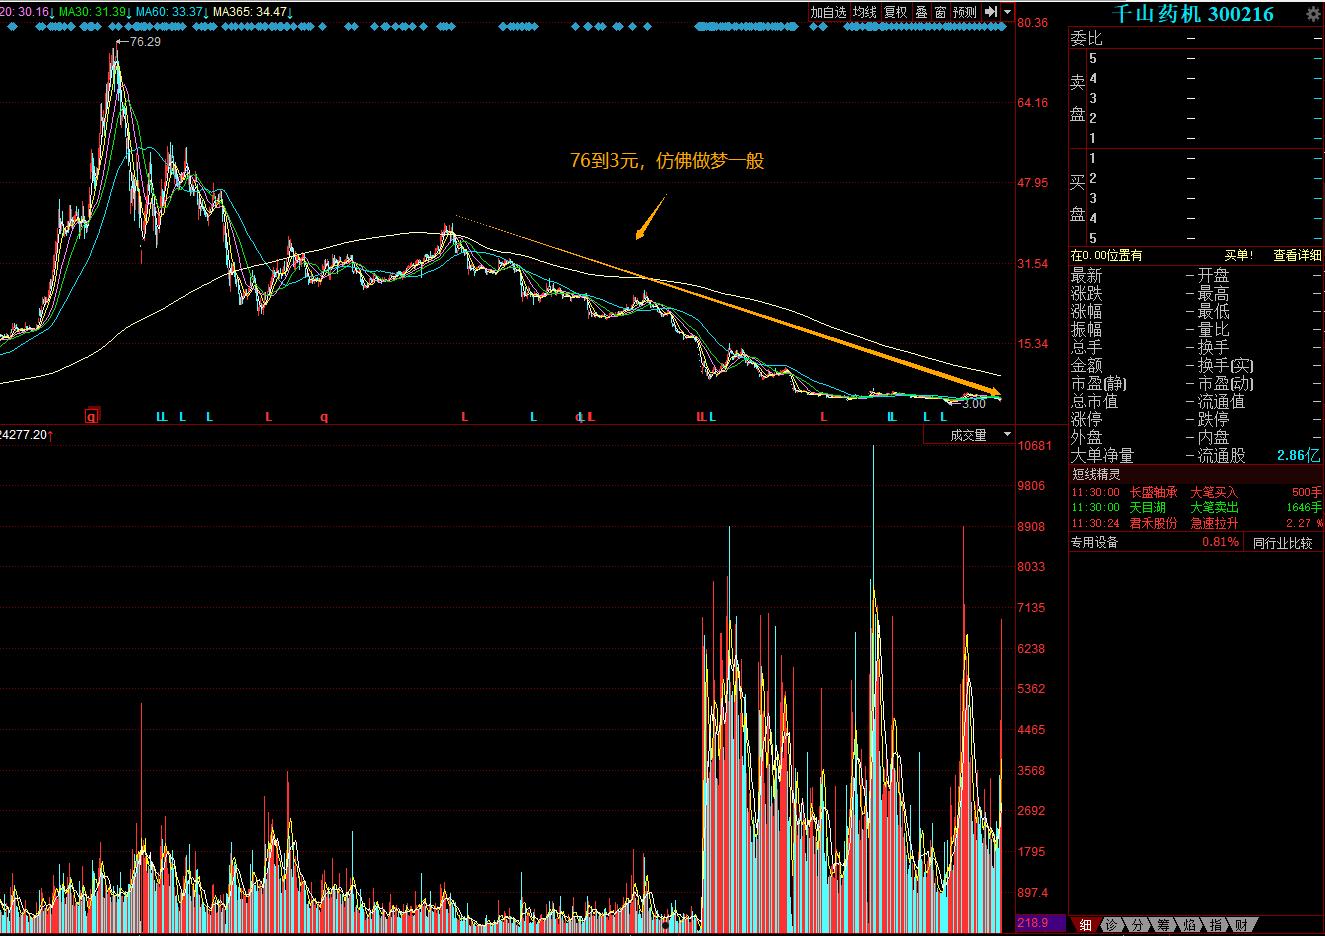Click the jump-to-end arrow icon
1325x936 pixels.
point(990,12)
